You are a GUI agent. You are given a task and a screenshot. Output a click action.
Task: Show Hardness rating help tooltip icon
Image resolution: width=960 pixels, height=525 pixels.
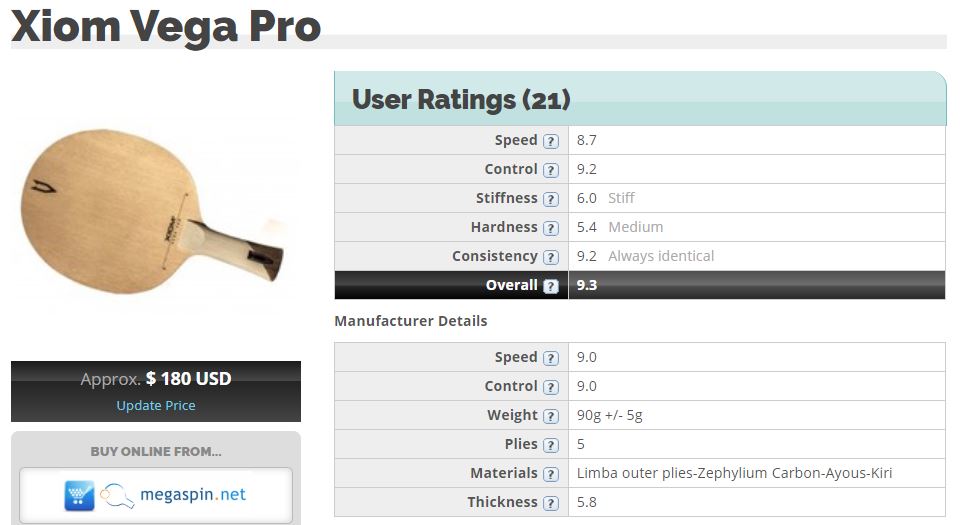coord(551,228)
